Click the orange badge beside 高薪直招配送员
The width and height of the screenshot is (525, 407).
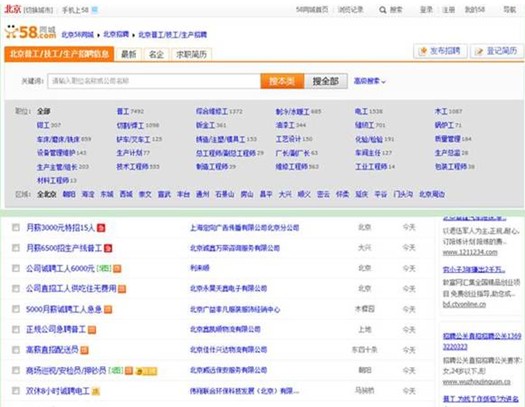coord(84,350)
